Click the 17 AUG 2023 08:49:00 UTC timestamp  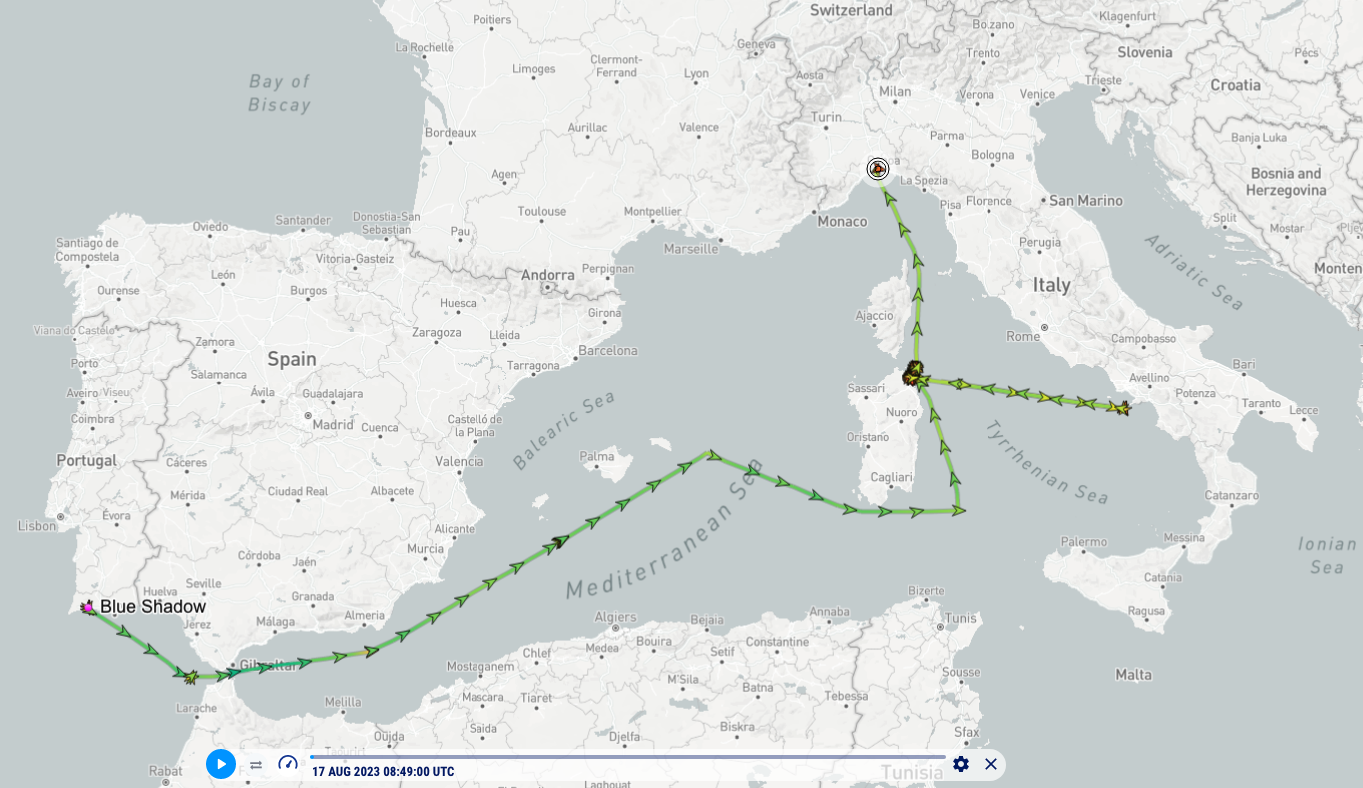pyautogui.click(x=383, y=772)
